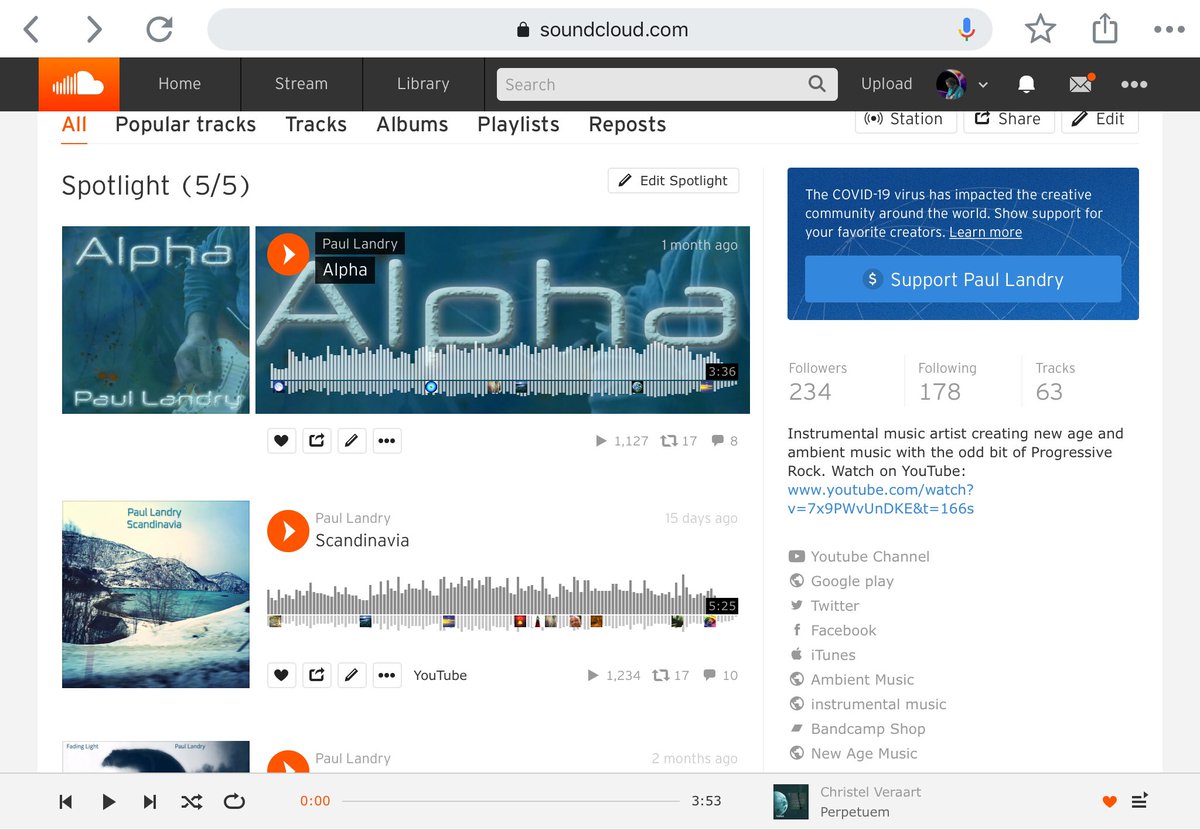
Task: Open the next-up queue icon
Action: (1139, 801)
